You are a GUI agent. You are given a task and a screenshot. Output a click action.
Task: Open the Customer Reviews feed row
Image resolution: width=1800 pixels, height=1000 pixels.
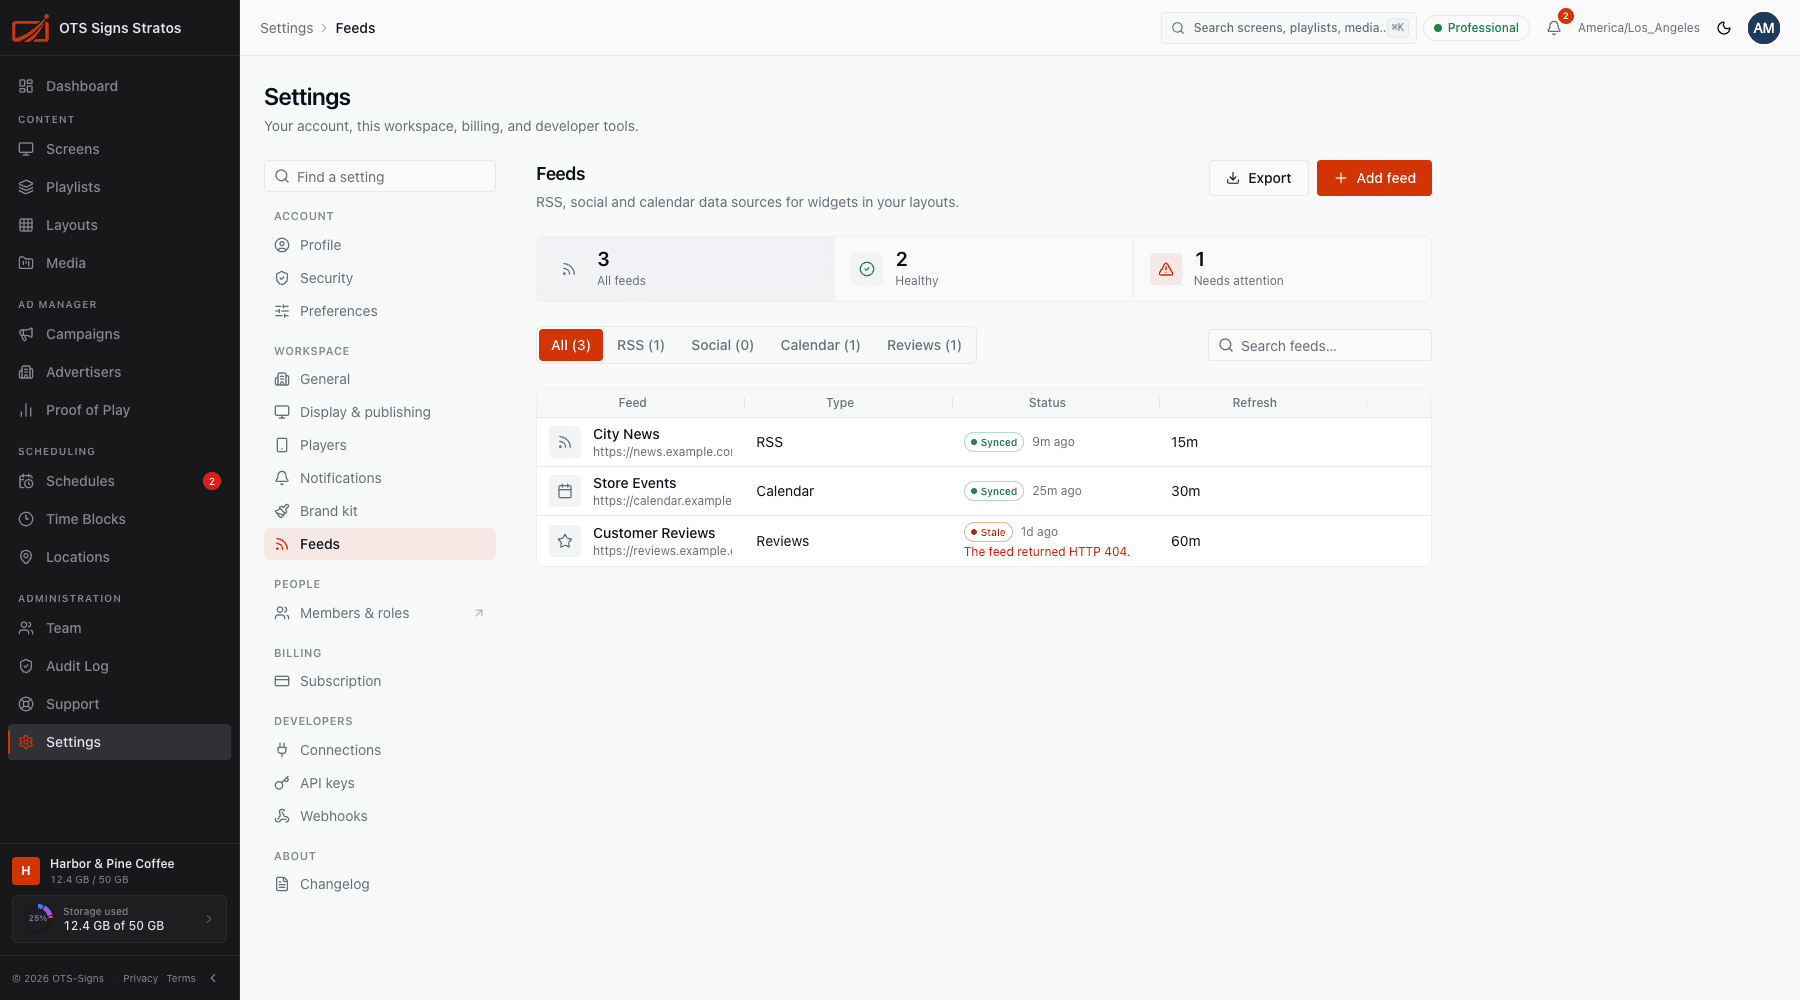pyautogui.click(x=984, y=541)
